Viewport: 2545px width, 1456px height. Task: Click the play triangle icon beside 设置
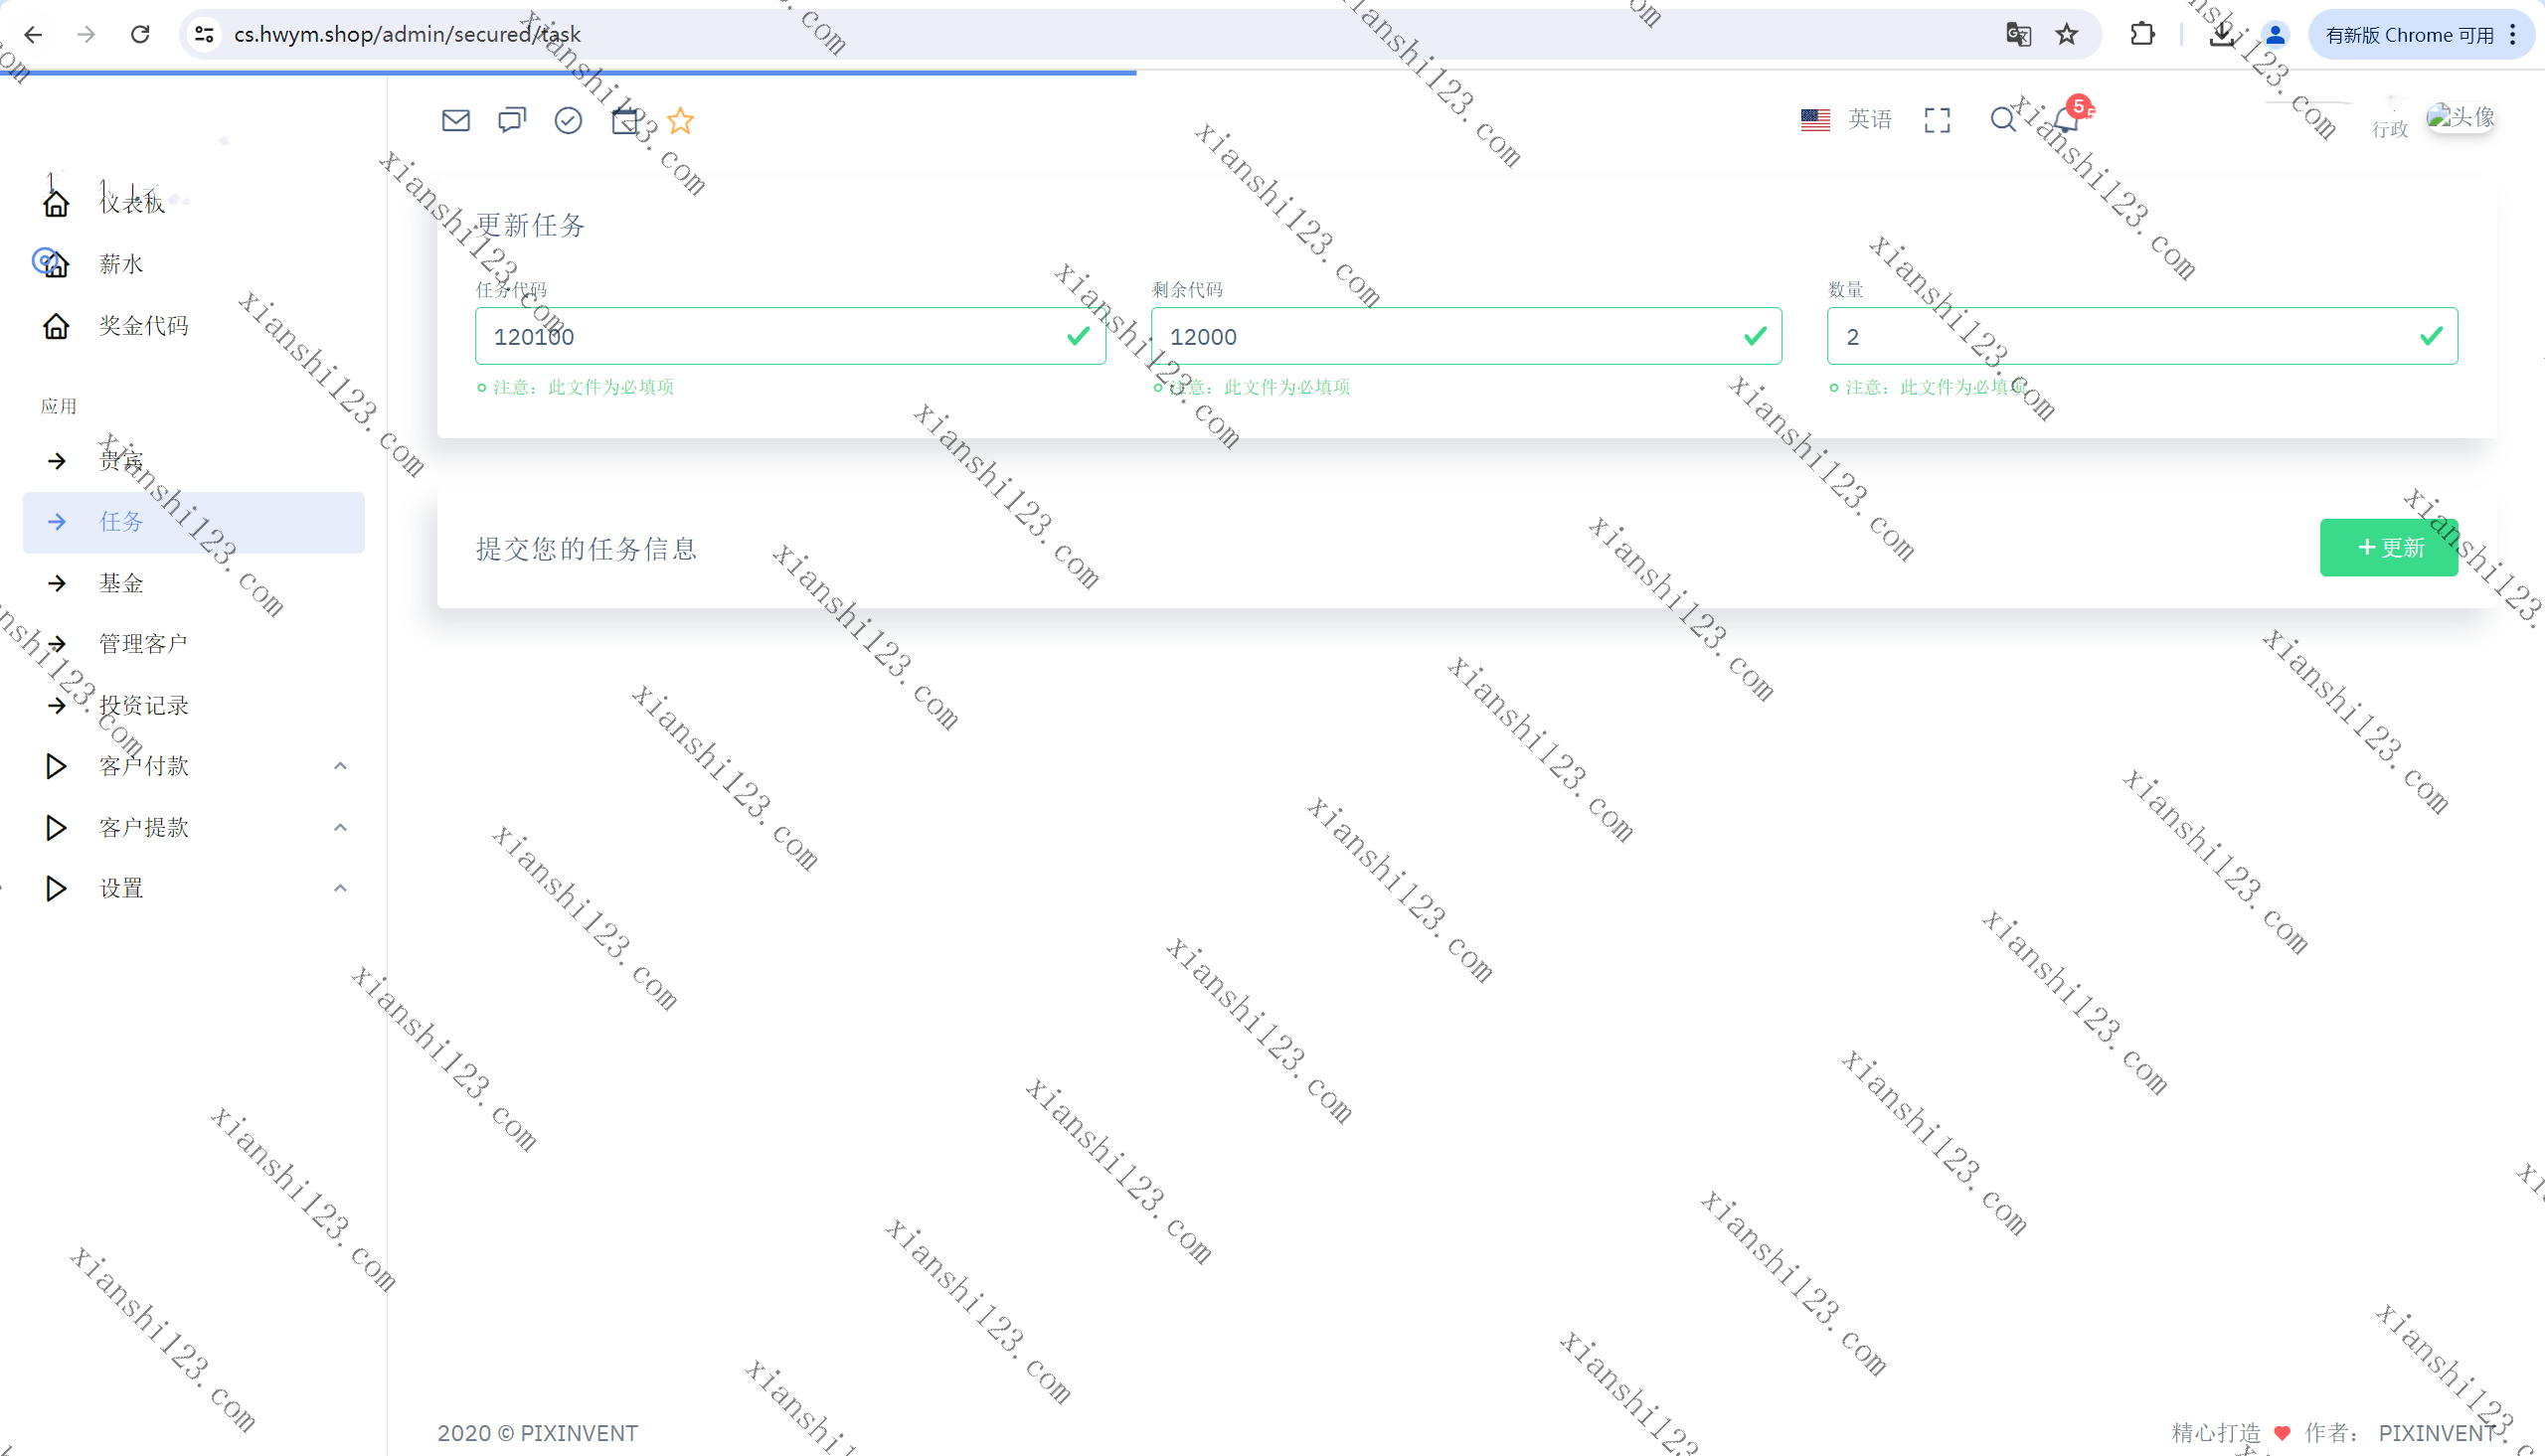56,889
